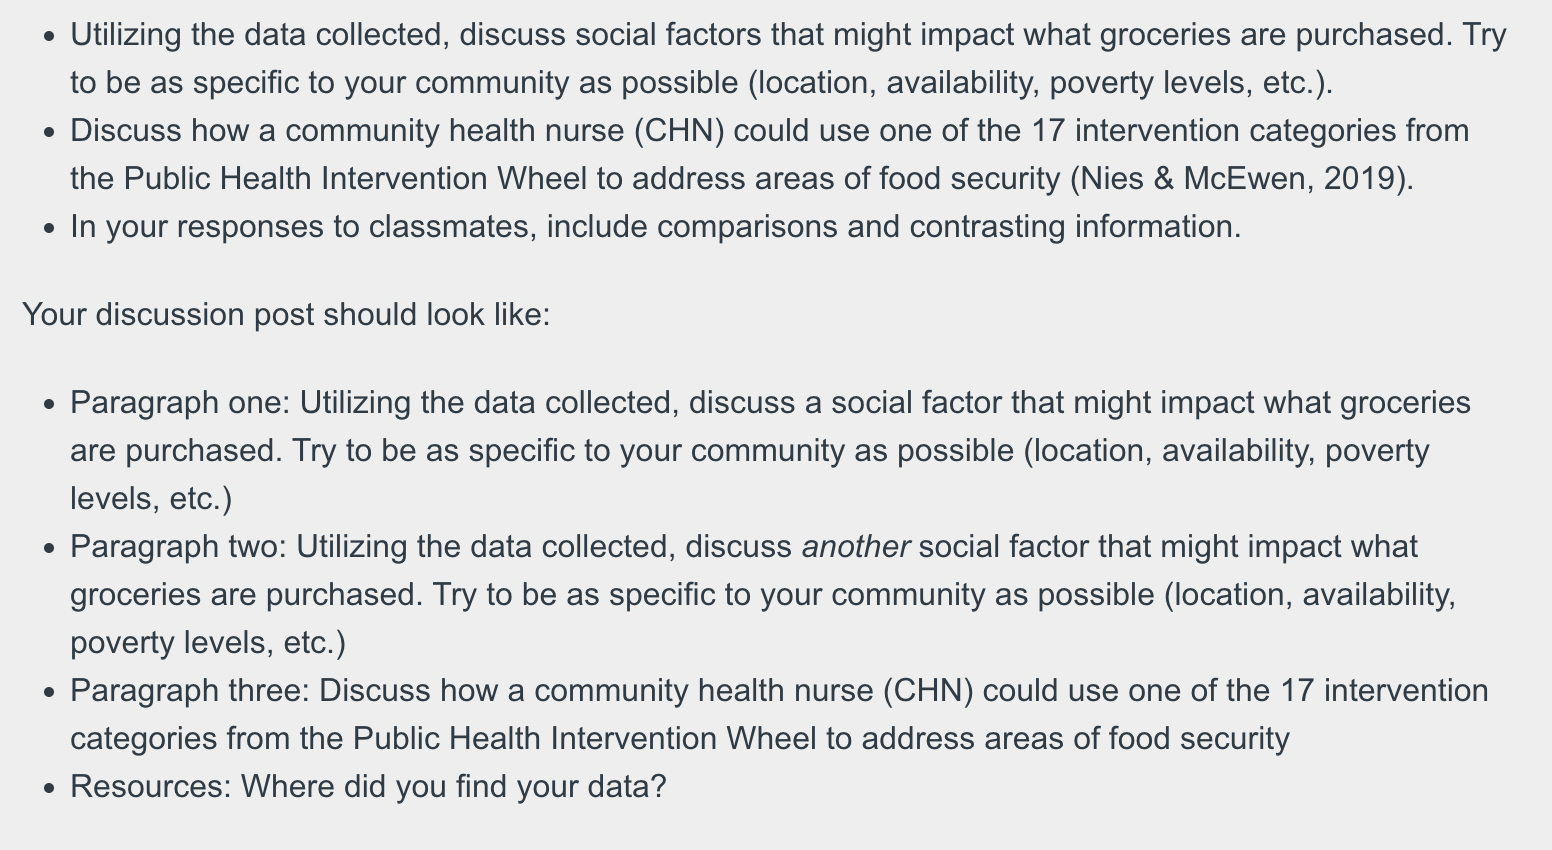Click bullet marker beside "Resources"

49,789
